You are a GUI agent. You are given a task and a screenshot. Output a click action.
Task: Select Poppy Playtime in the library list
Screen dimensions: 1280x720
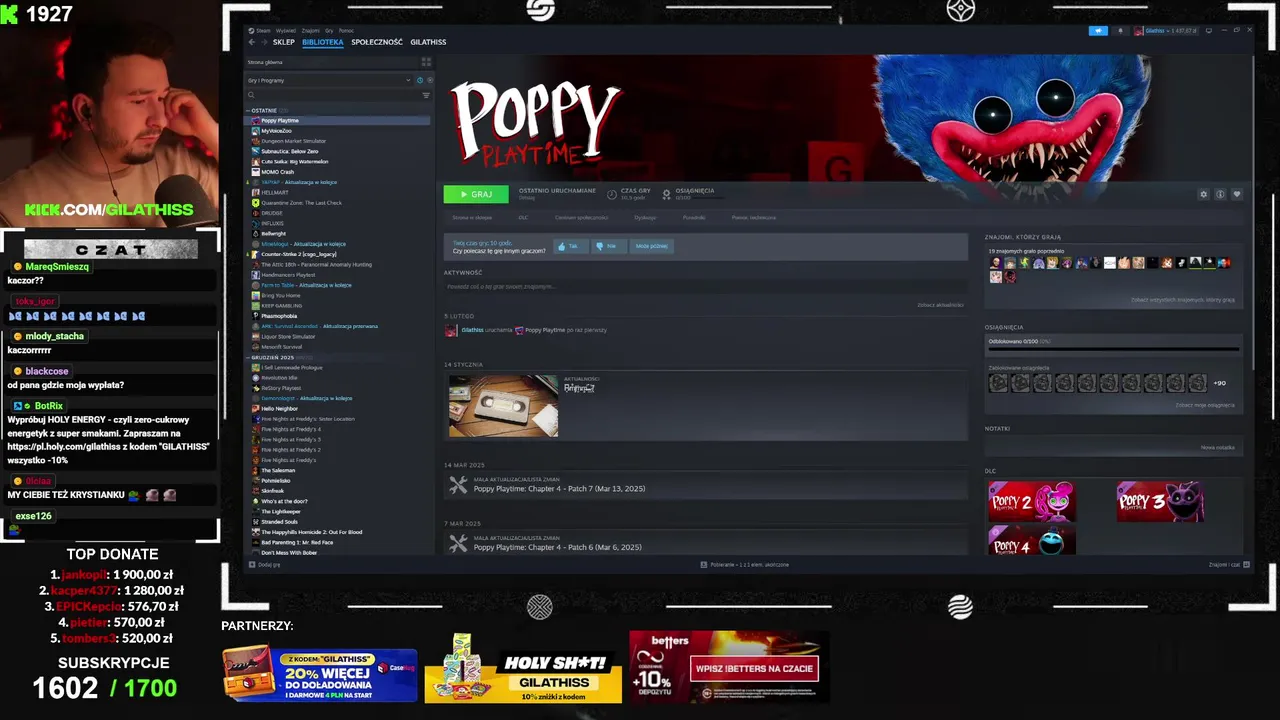coord(338,120)
